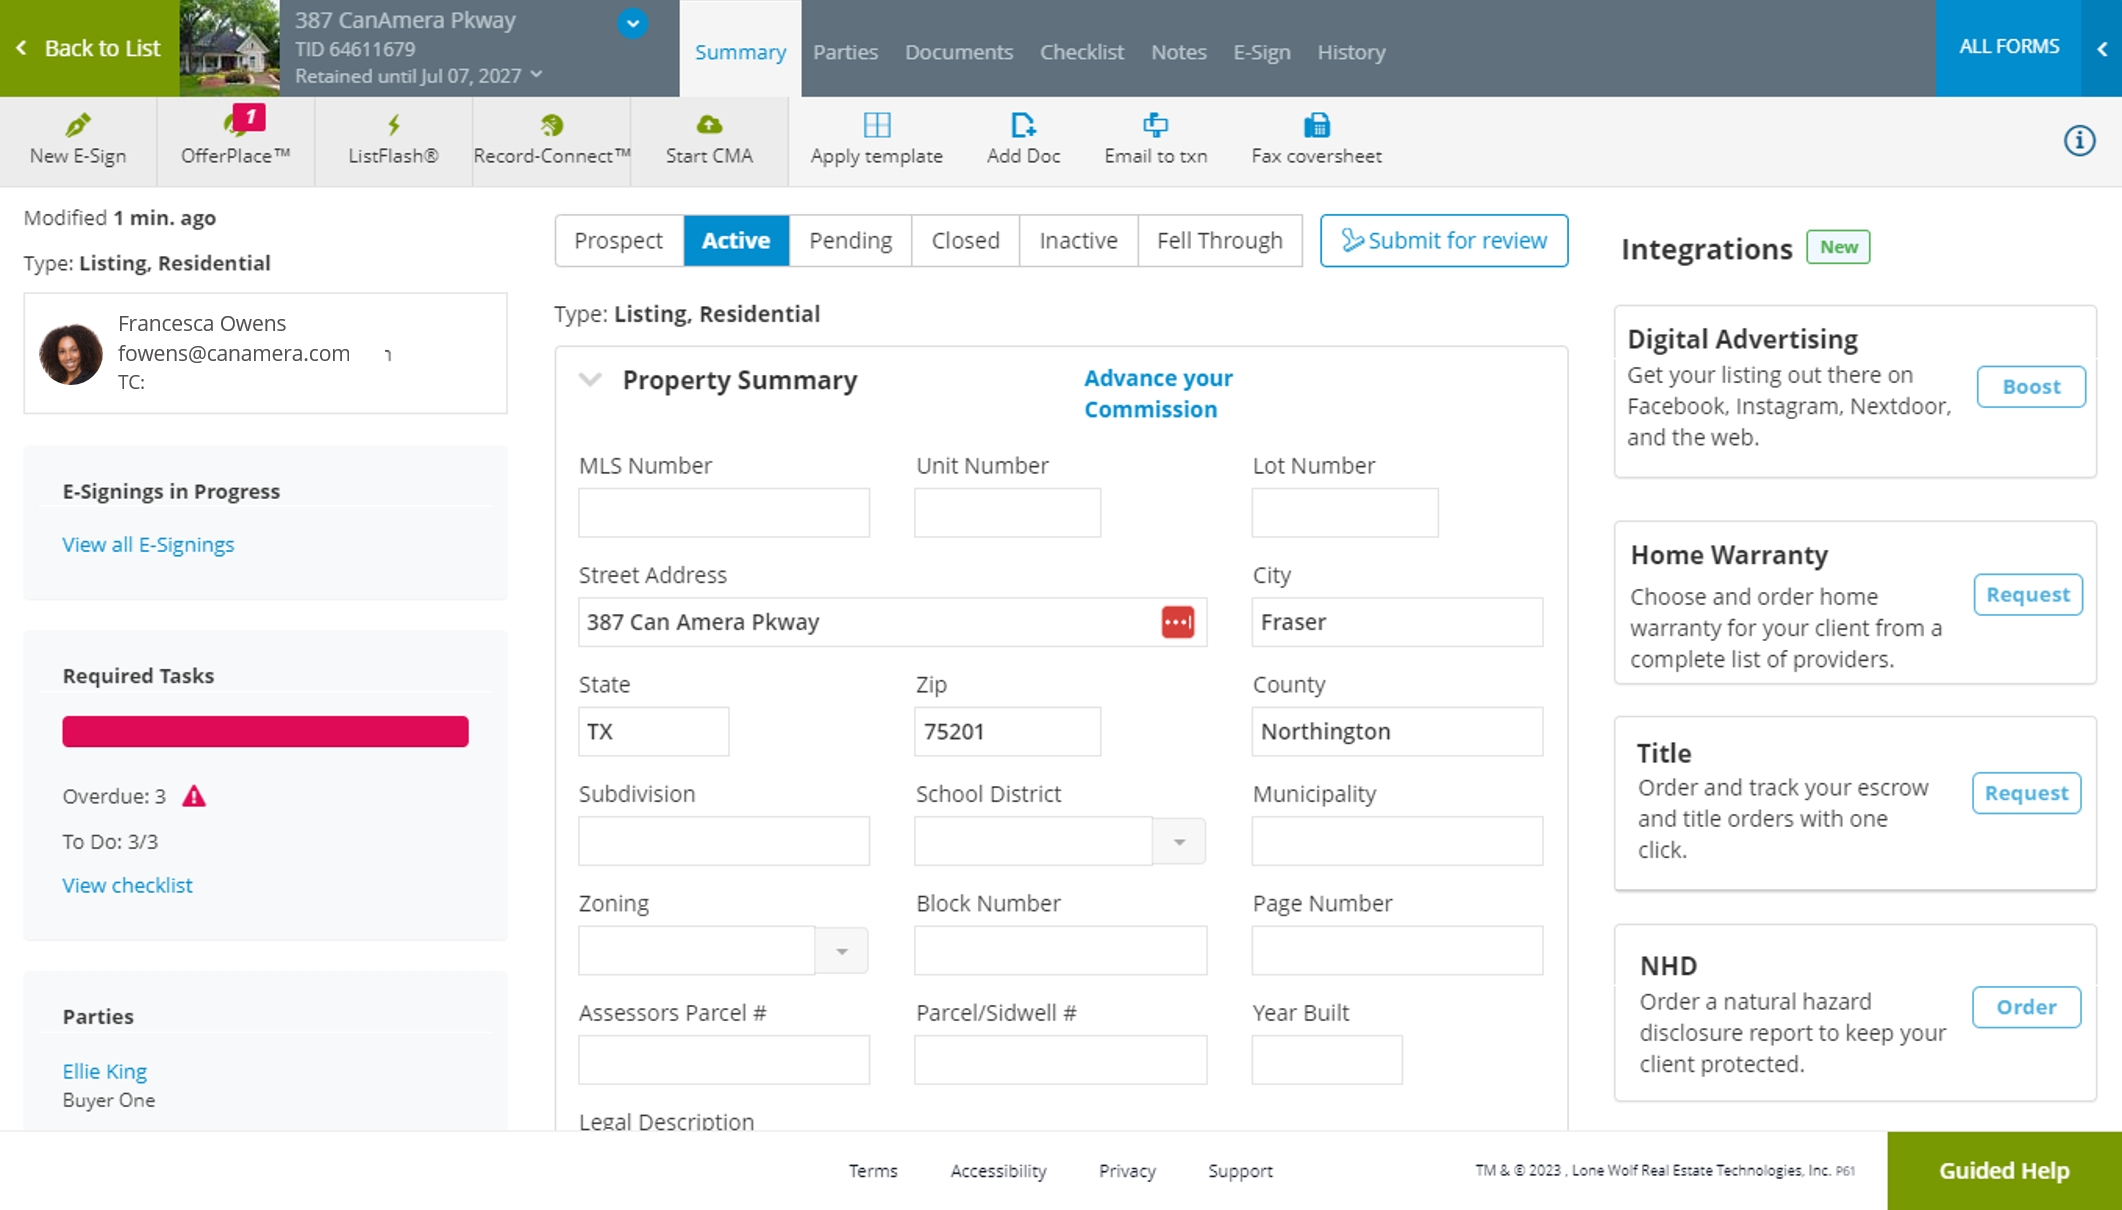Open the Apply template tool

click(876, 140)
